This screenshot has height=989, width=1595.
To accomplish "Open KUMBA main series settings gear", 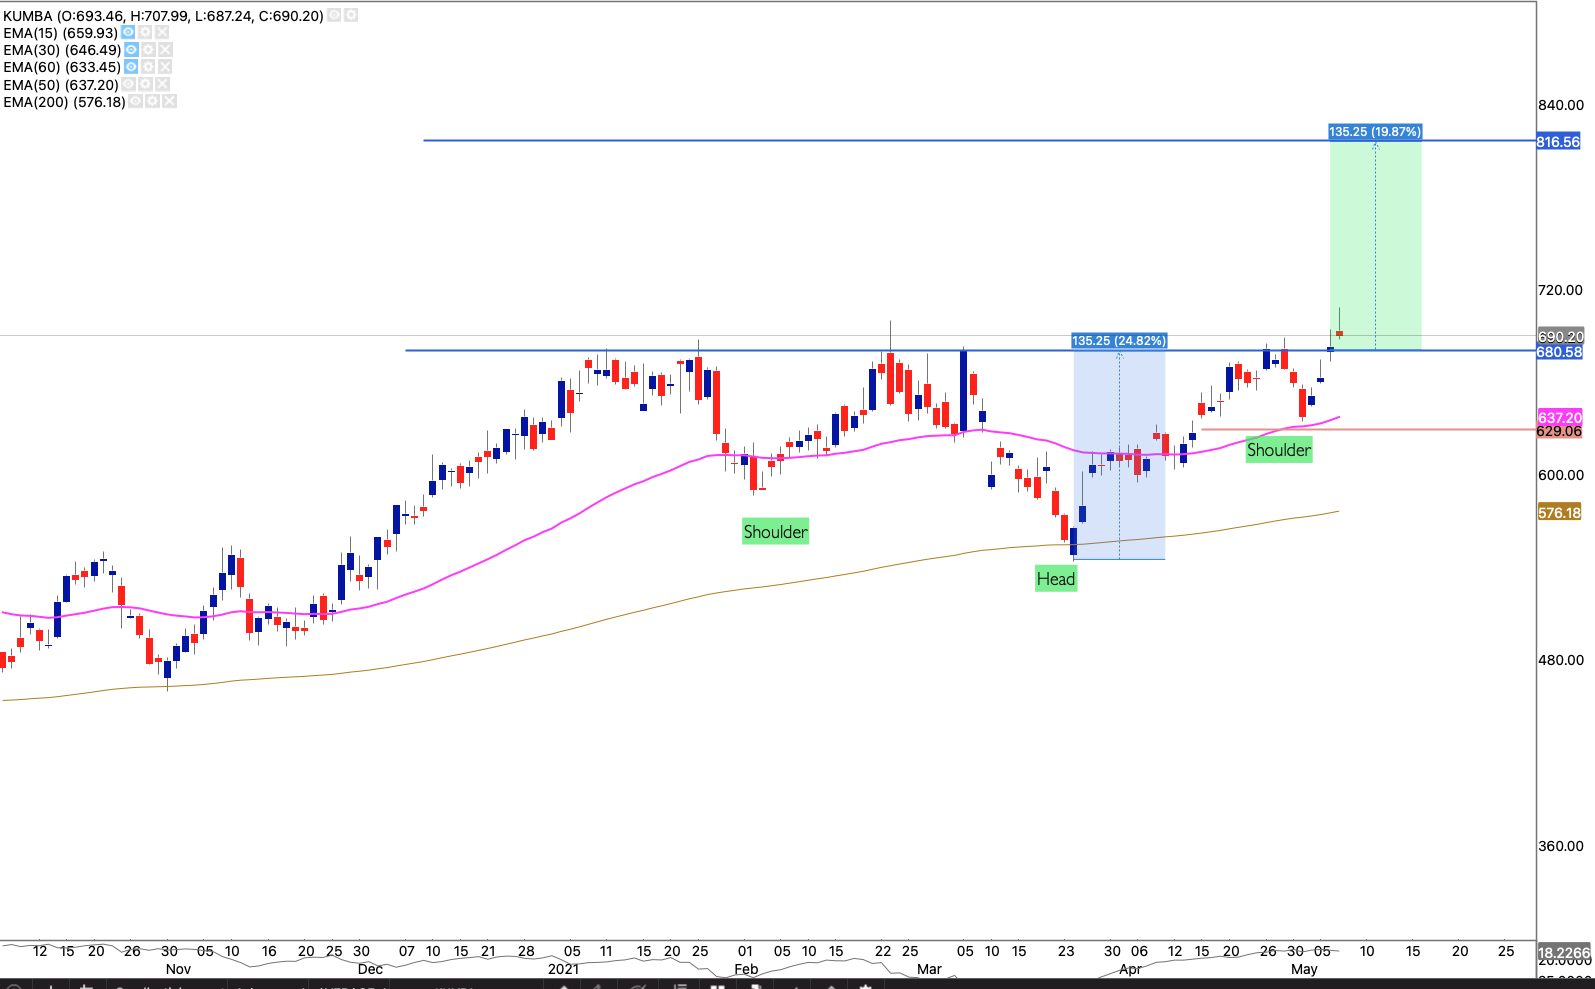I will tap(351, 16).
